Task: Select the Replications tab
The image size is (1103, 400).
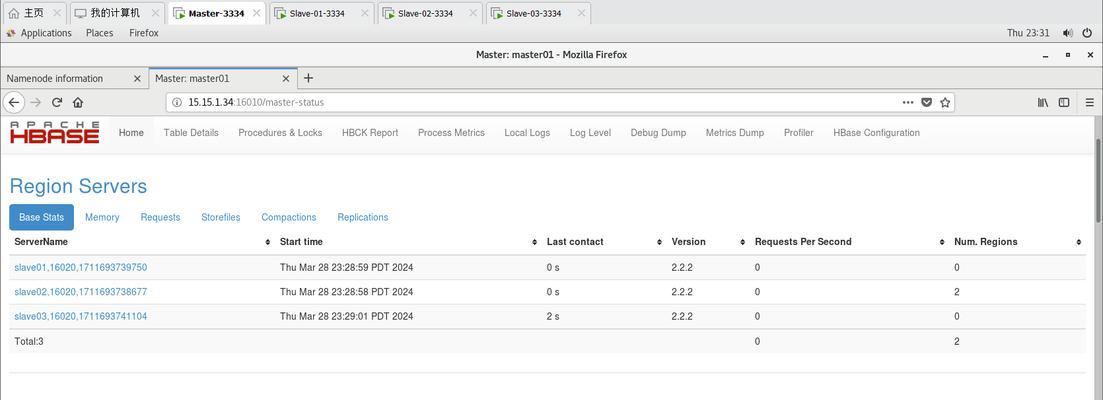Action: point(363,217)
